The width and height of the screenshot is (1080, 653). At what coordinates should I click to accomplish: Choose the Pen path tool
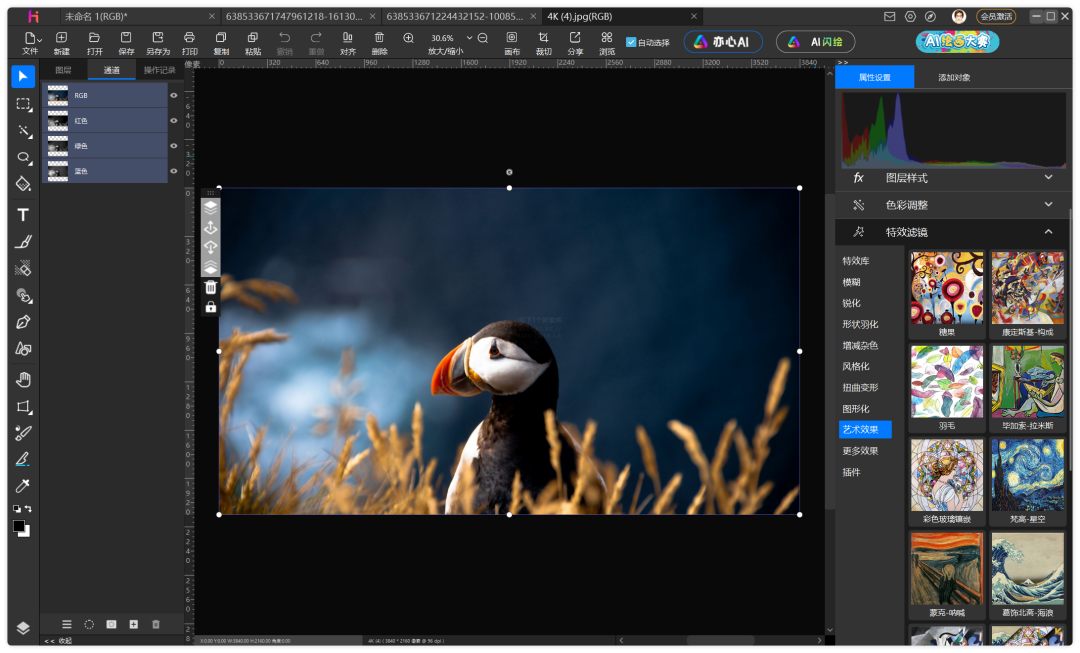(23, 322)
